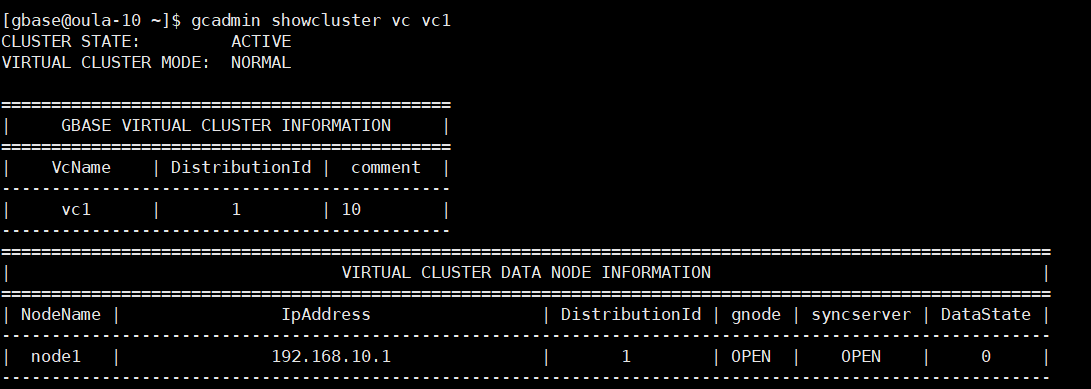Click the shell prompt gbase@oula-10
Image resolution: width=1091 pixels, height=389 pixels.
[x=86, y=21]
